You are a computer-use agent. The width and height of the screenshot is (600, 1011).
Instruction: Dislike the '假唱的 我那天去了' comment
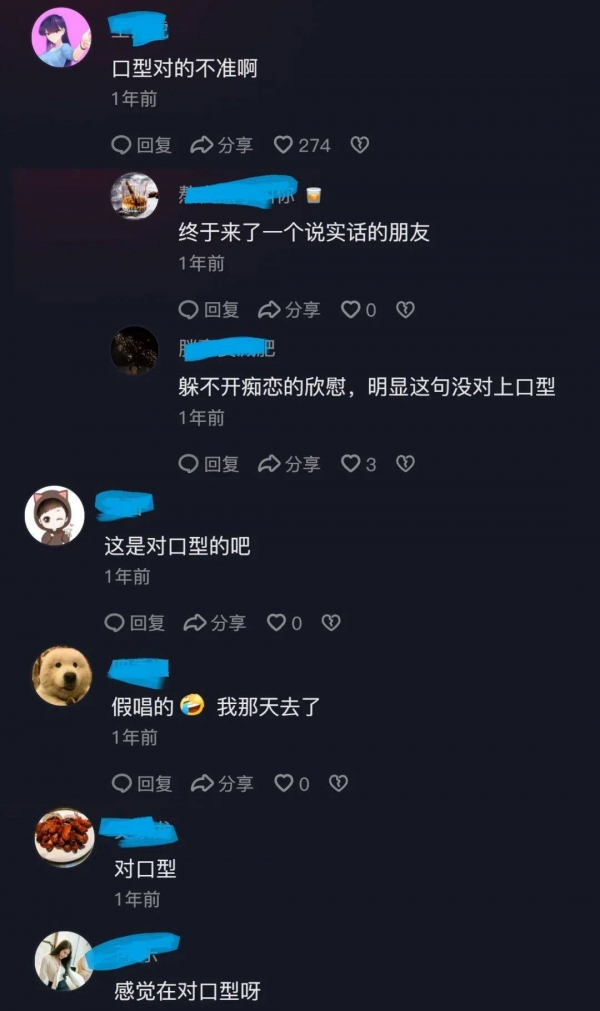point(338,783)
